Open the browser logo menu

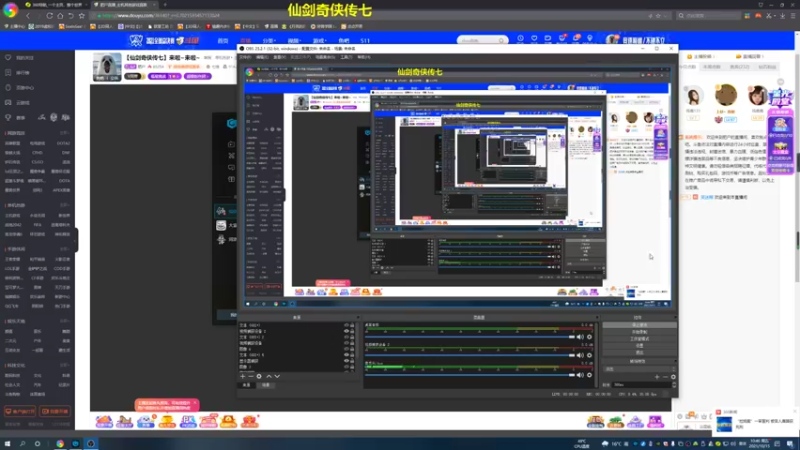tap(10, 10)
